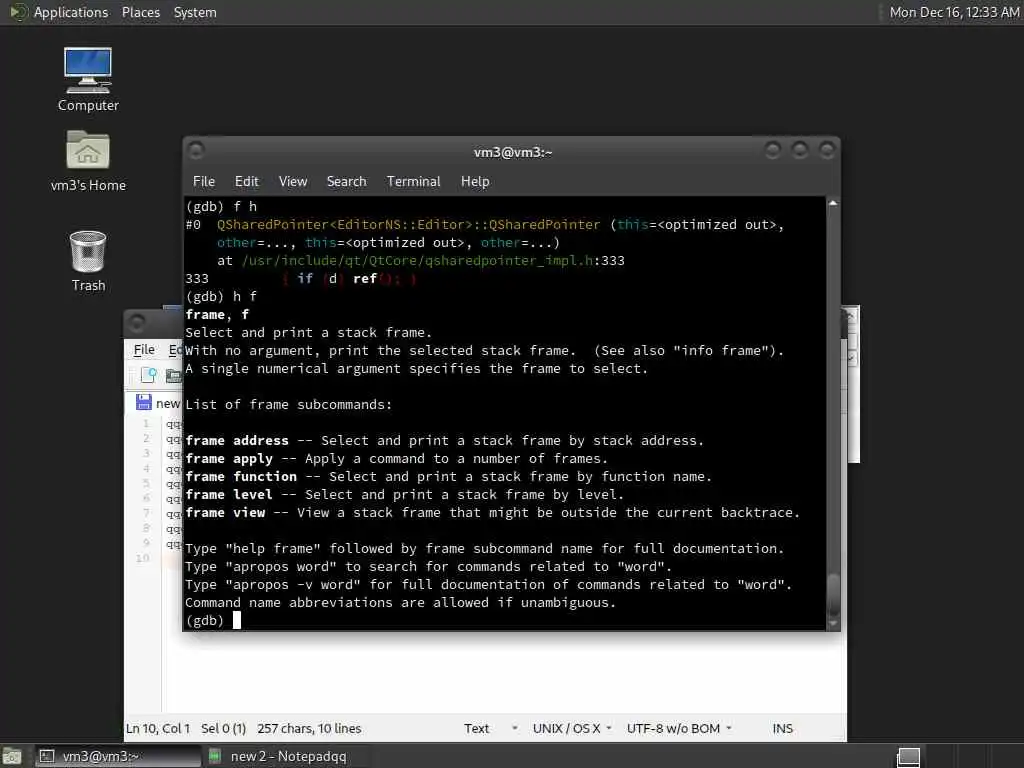The image size is (1024, 768).
Task: Toggle the INS insert mode indicator
Action: (782, 728)
